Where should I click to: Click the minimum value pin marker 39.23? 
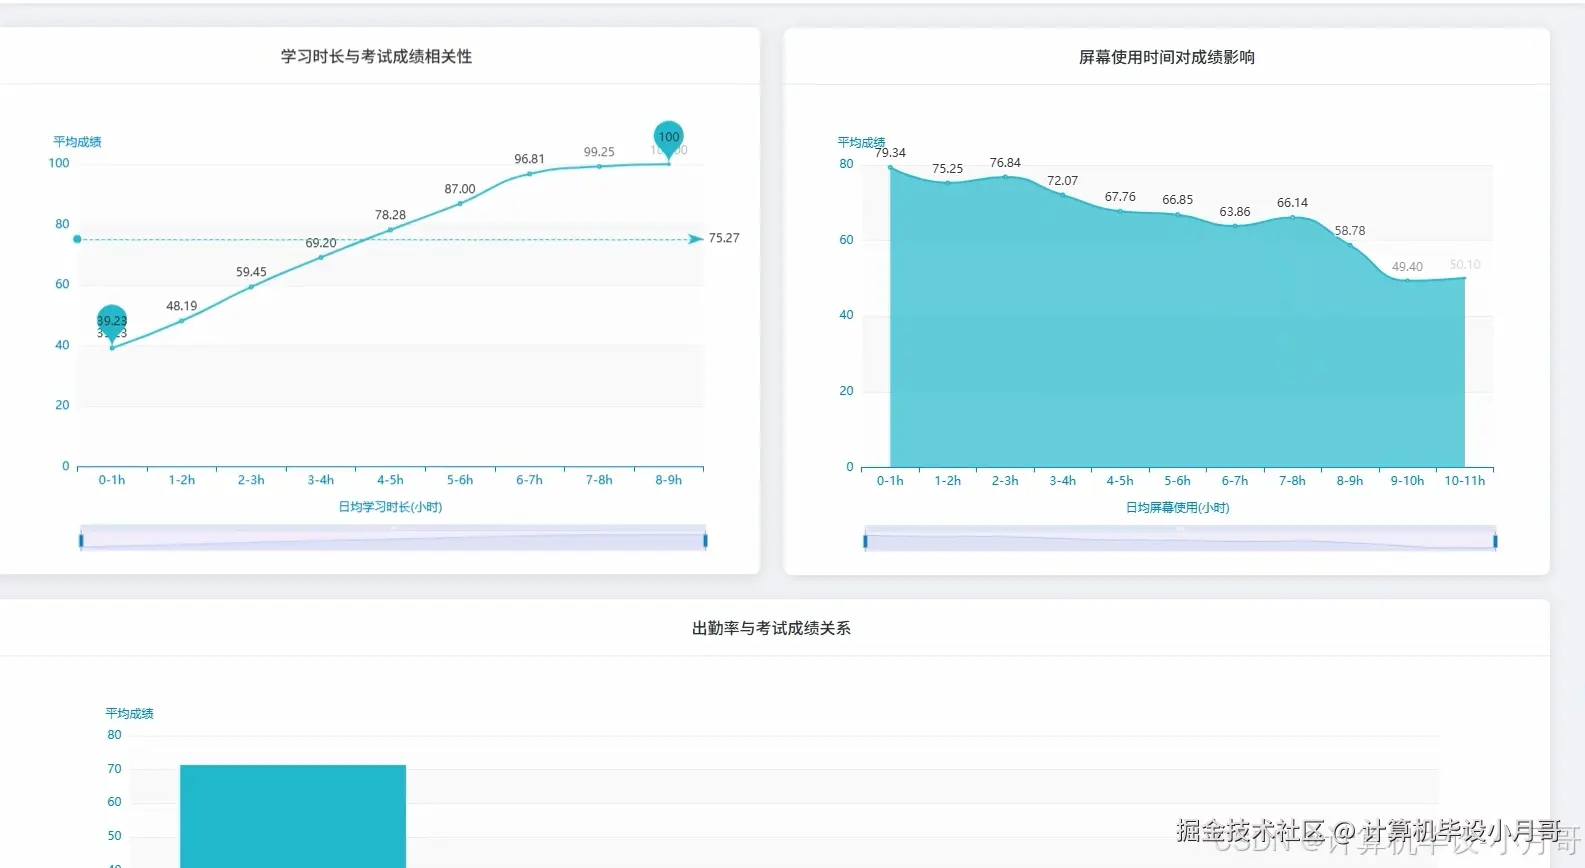coord(112,322)
